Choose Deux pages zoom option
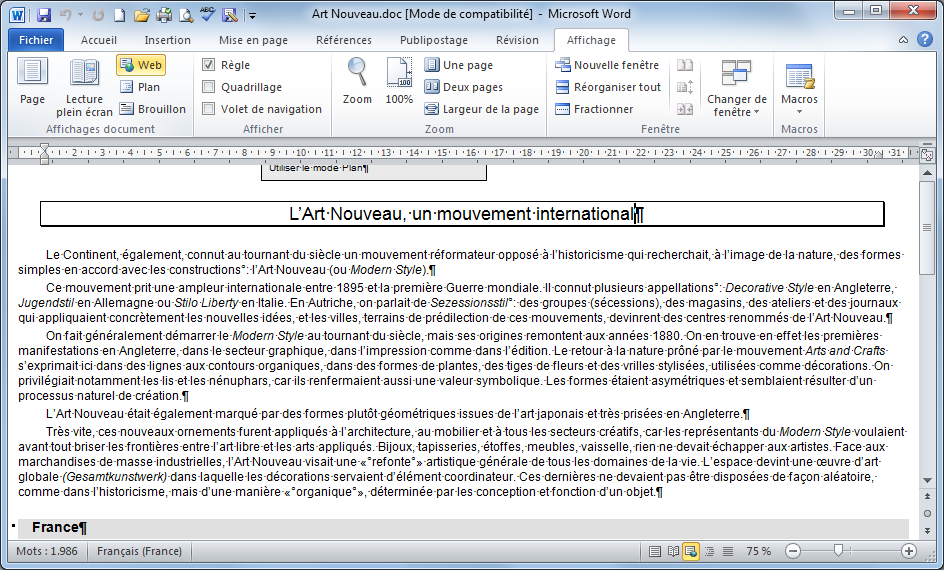Image resolution: width=944 pixels, height=570 pixels. click(x=464, y=87)
